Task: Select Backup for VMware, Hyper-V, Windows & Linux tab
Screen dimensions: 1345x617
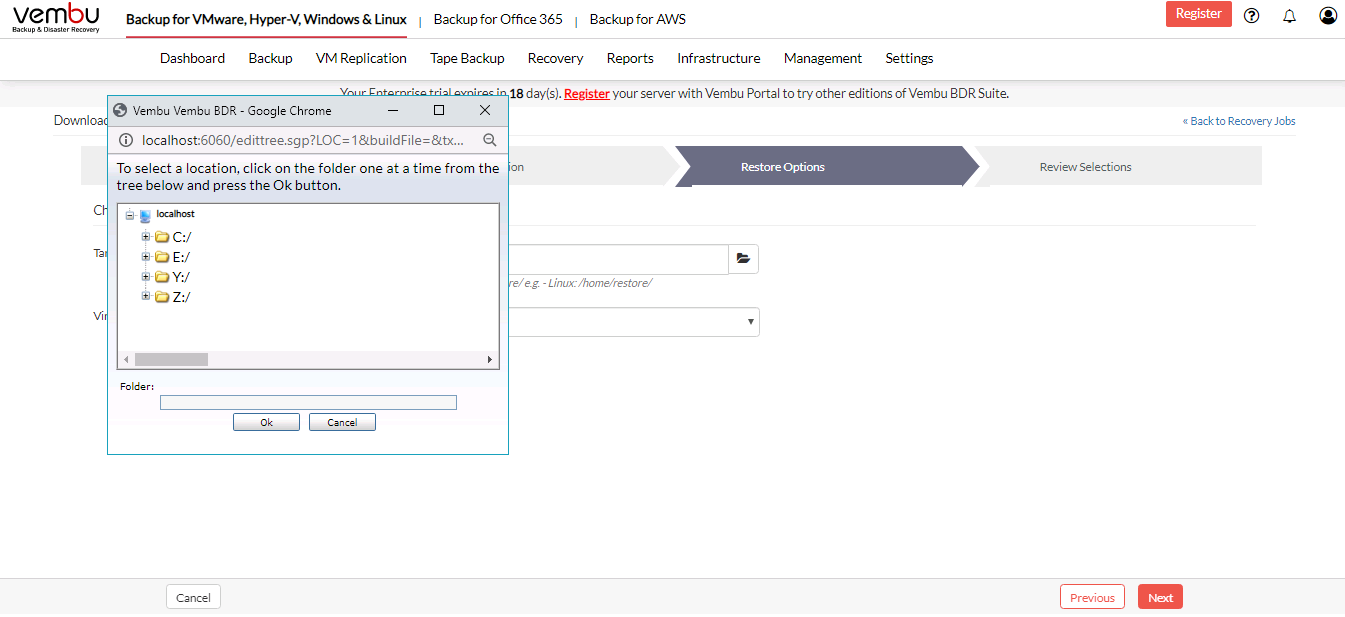Action: [266, 19]
